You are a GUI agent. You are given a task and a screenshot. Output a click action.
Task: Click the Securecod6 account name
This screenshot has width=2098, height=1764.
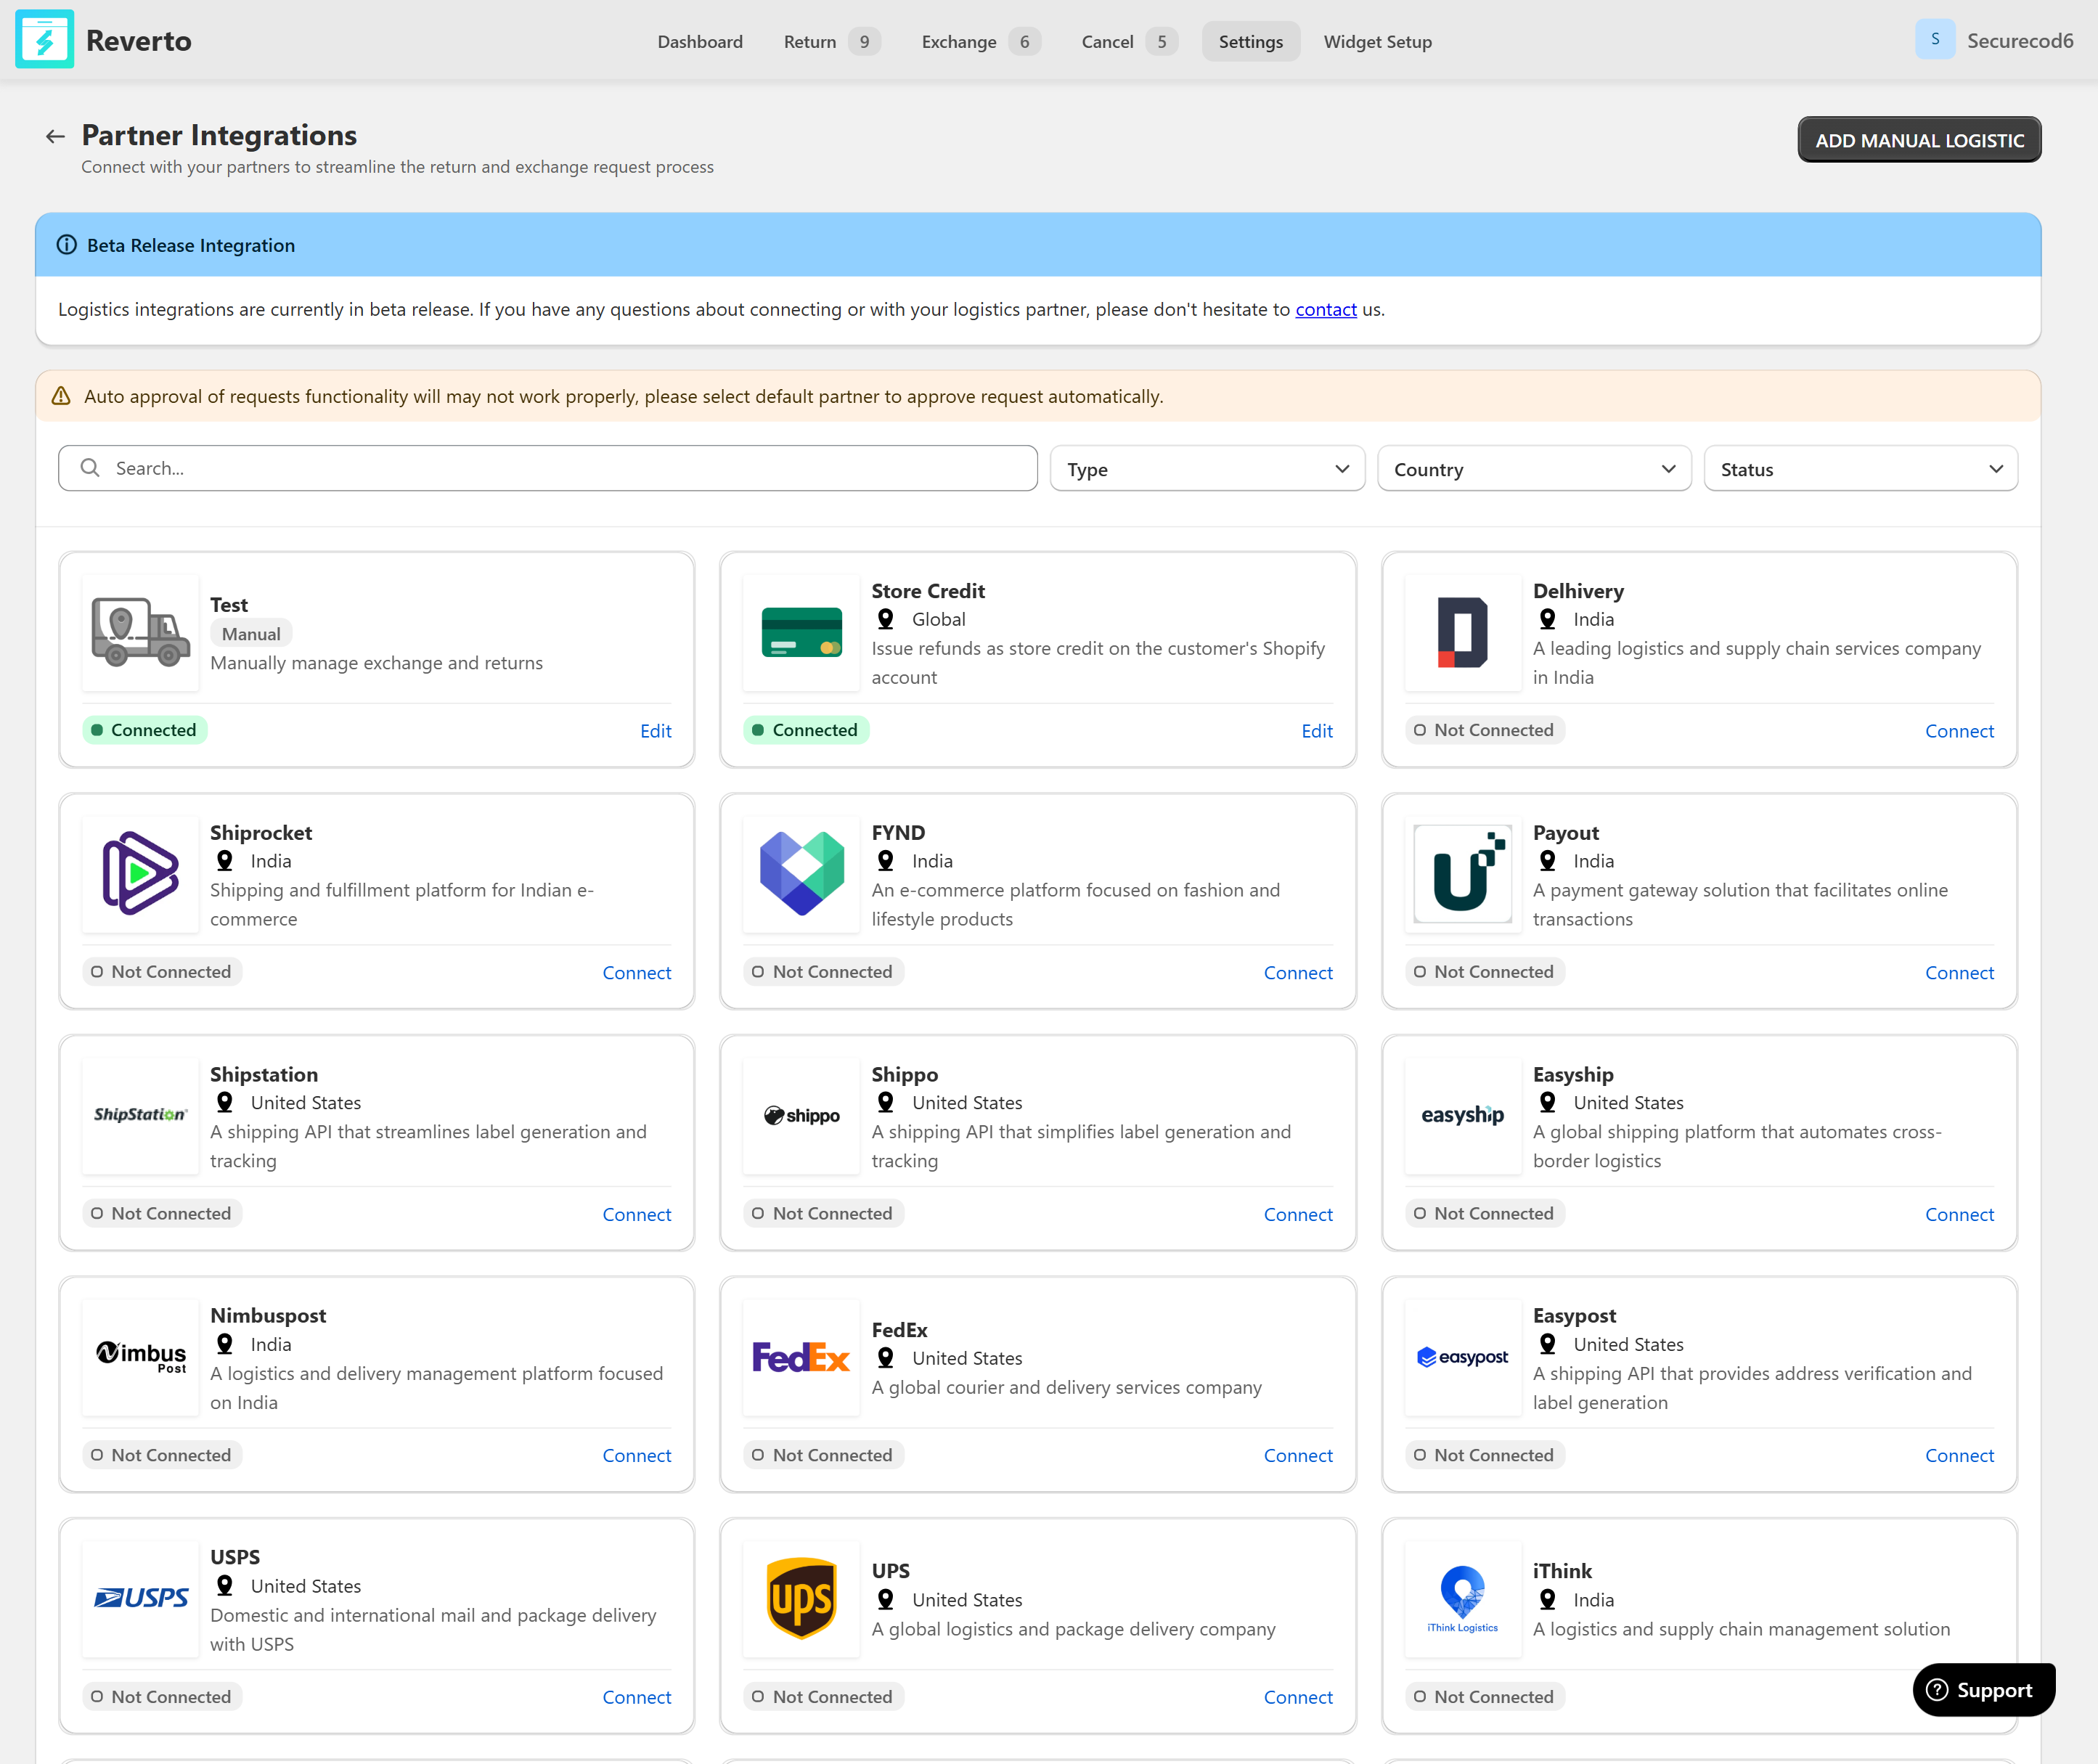(2019, 40)
